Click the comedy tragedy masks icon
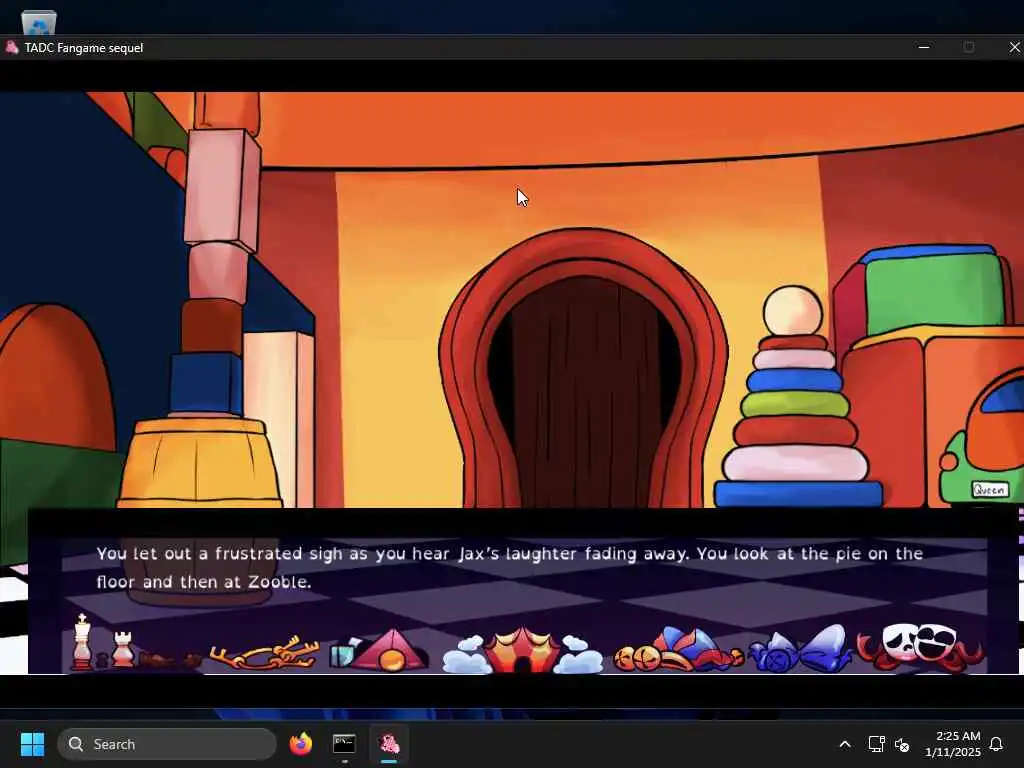Screen dimensions: 1024x768 921,647
